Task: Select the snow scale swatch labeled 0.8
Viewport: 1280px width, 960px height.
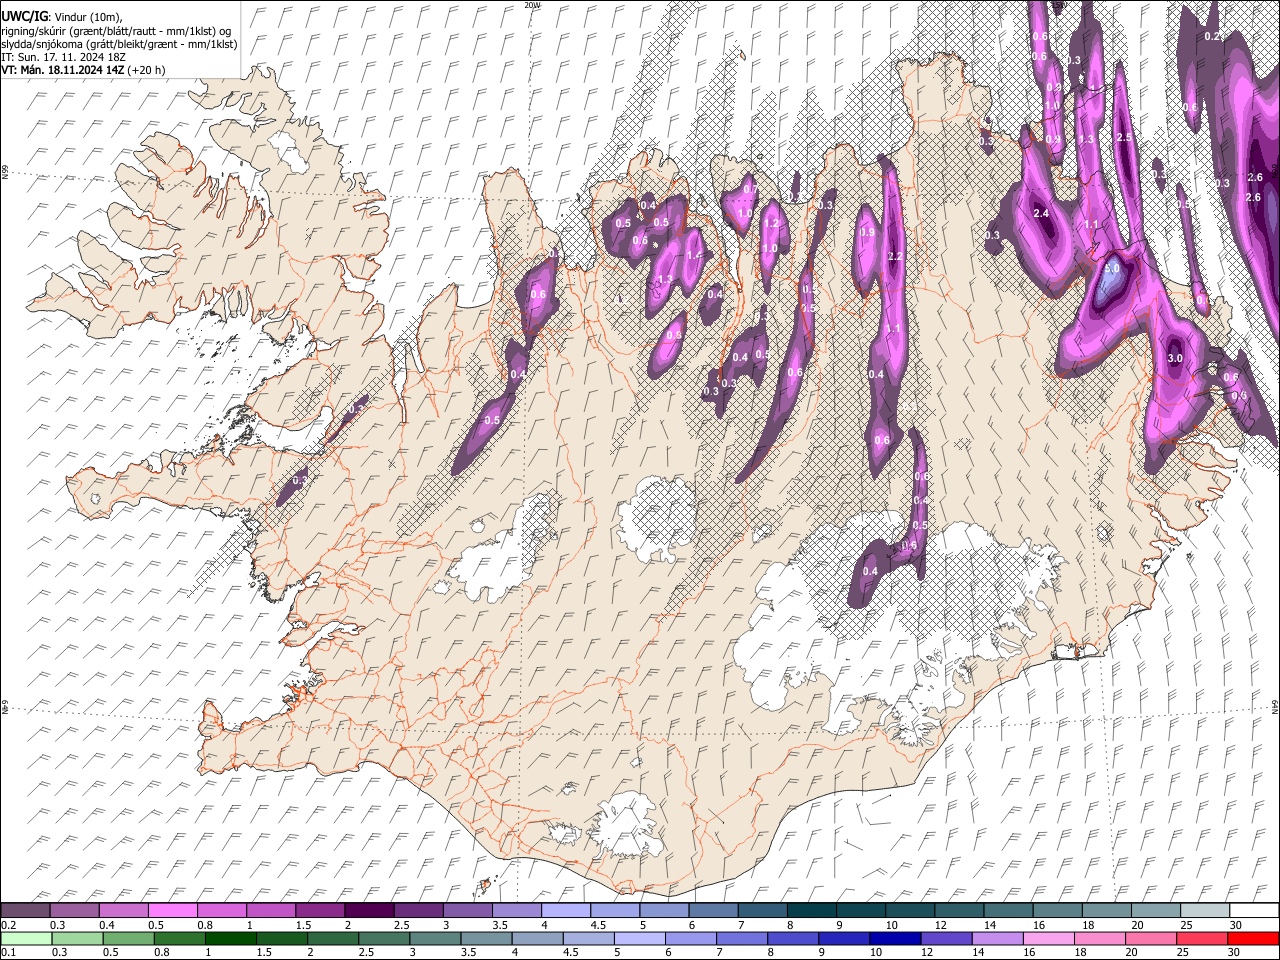Action: [x=221, y=911]
